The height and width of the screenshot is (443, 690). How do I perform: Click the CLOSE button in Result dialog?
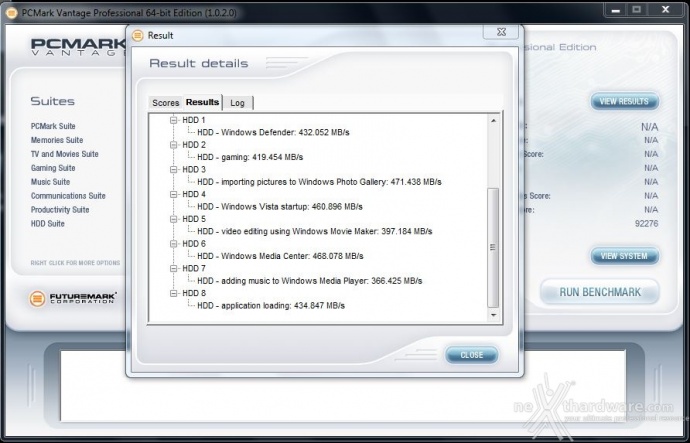click(471, 355)
